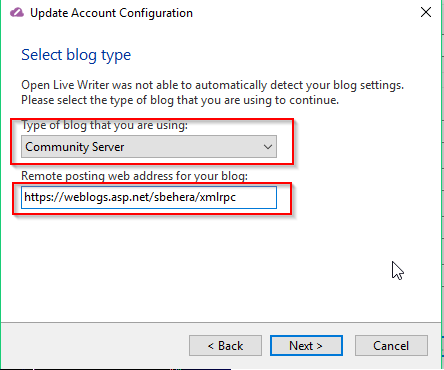
Task: Click the gray footer strip beside Back button
Action: click(95, 345)
